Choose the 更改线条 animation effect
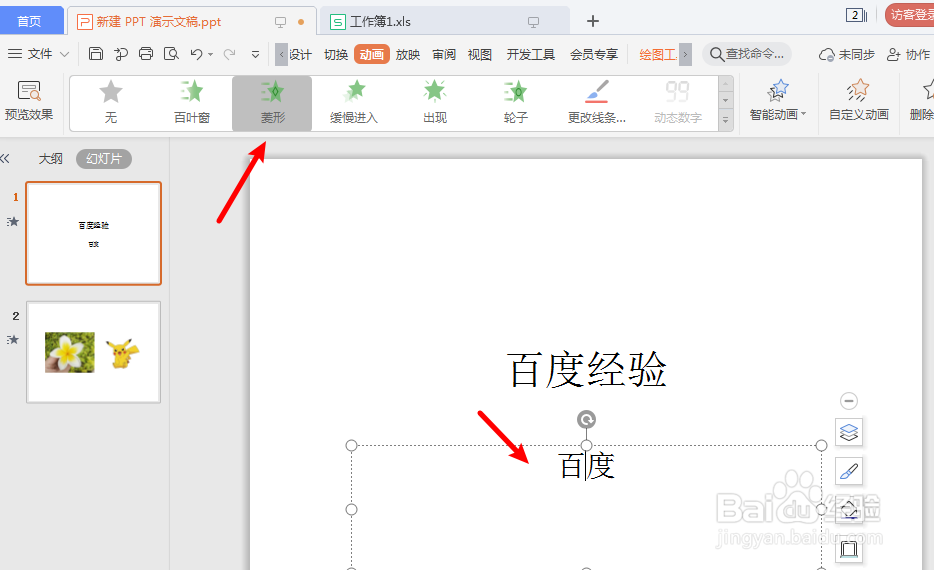Screen dimensions: 934x570 596,102
